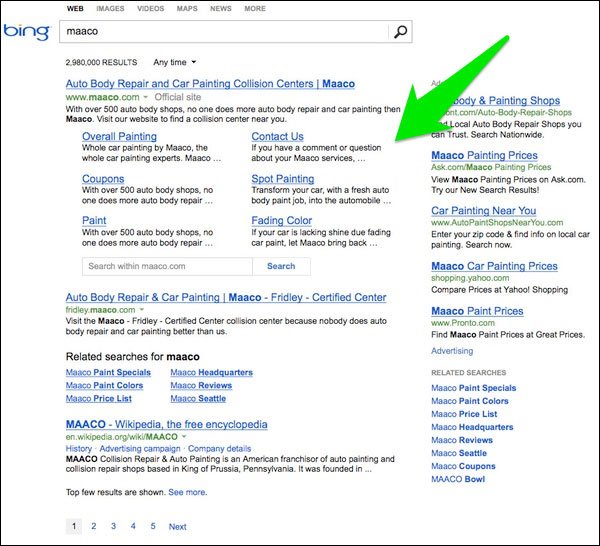Switch to the MAPS tab
600x546 pixels.
pyautogui.click(x=187, y=8)
